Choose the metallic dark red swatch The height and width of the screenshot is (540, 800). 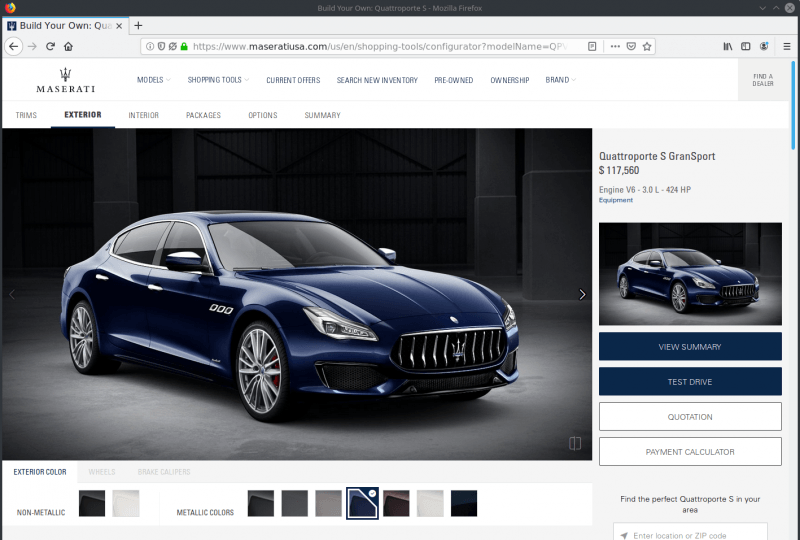click(x=396, y=503)
